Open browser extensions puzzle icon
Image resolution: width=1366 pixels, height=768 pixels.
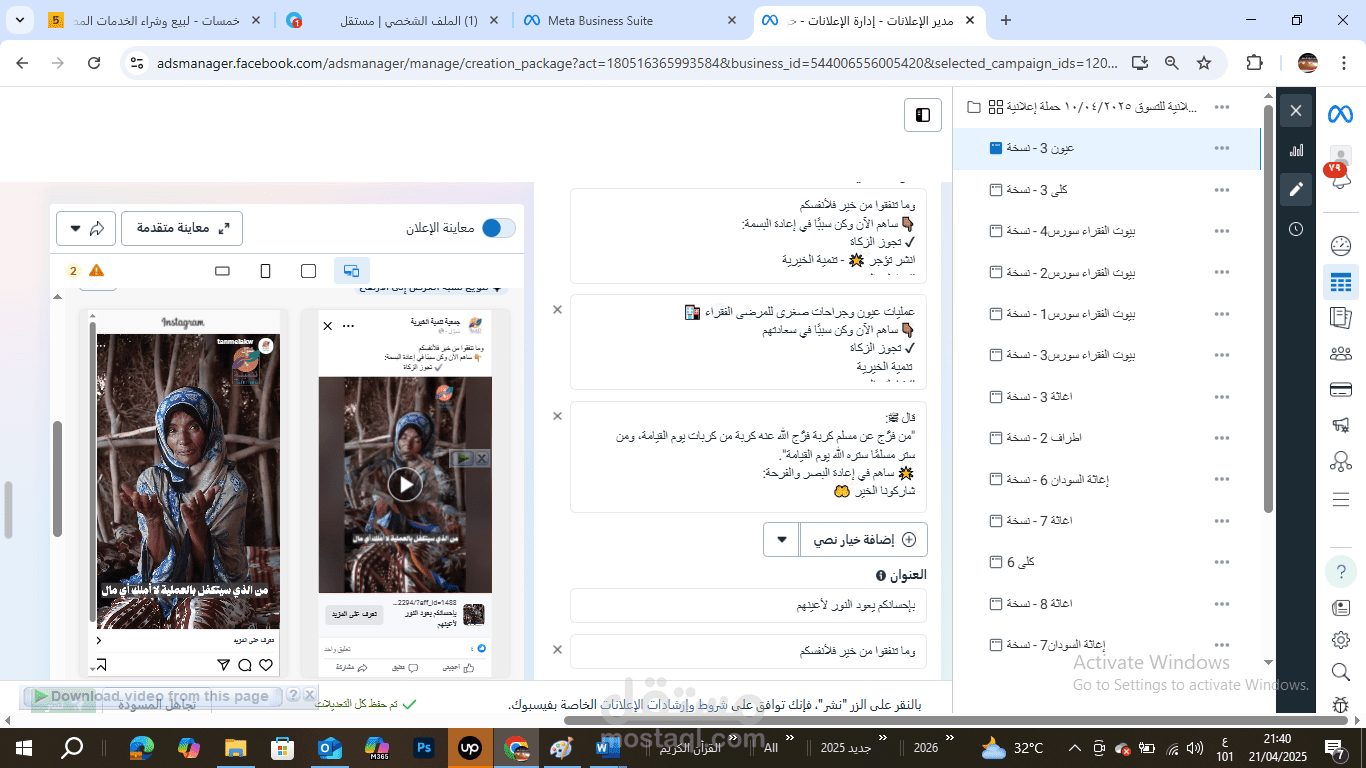point(1254,63)
